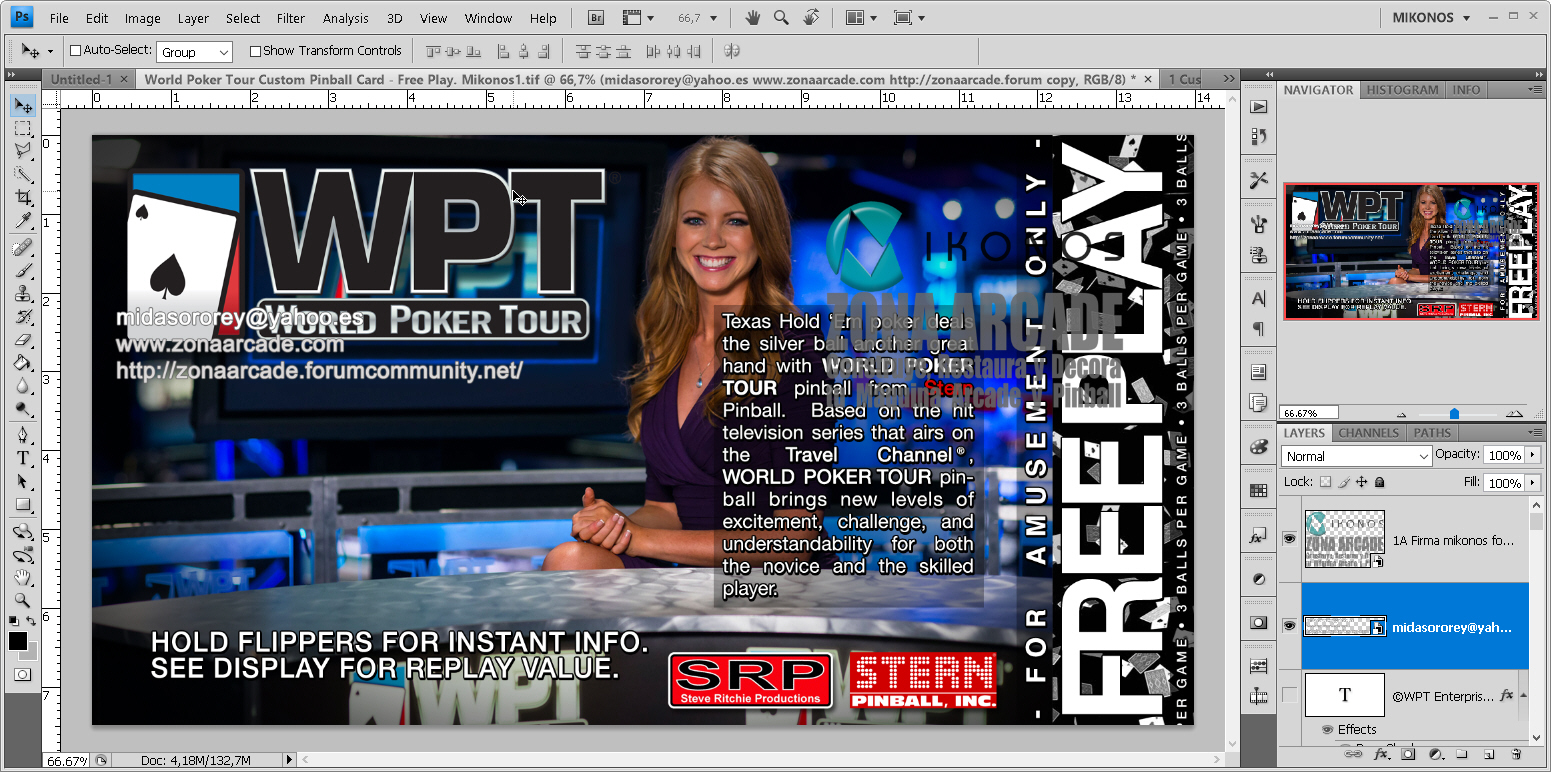Open the Filter menu
The height and width of the screenshot is (772, 1551).
click(x=291, y=18)
